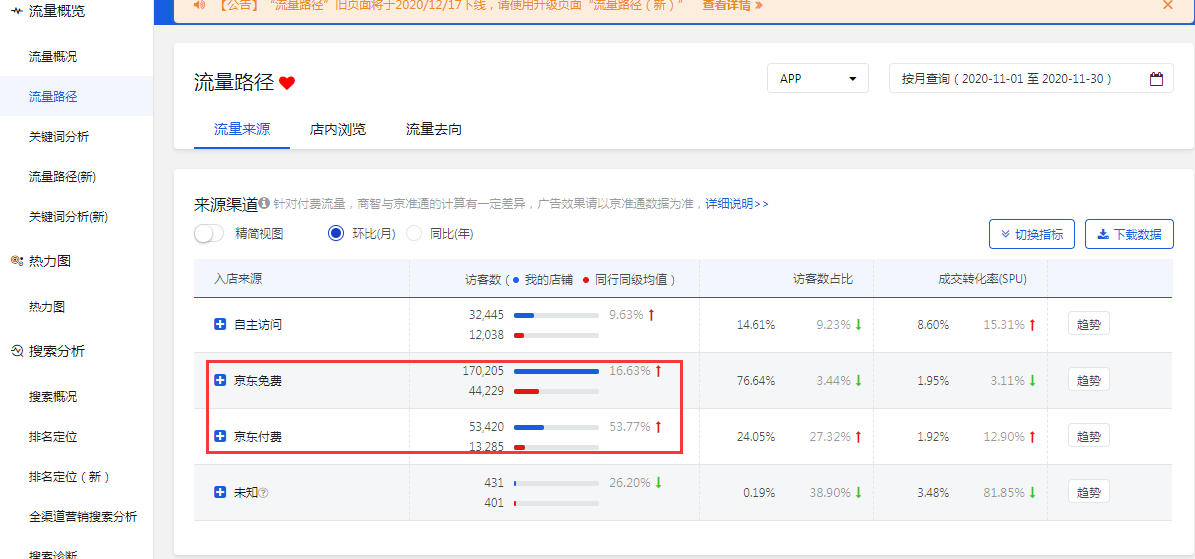Close the announcement banner

point(1168,5)
